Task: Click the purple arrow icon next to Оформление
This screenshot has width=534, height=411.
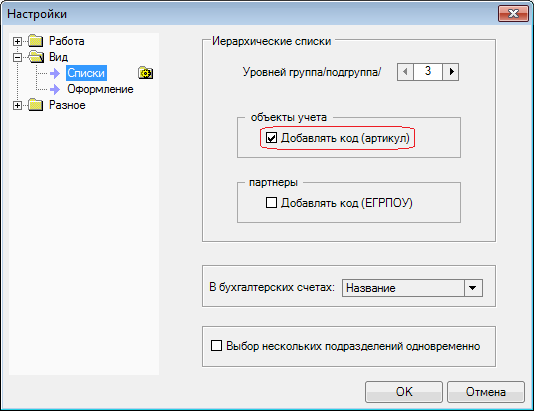Action: click(55, 89)
